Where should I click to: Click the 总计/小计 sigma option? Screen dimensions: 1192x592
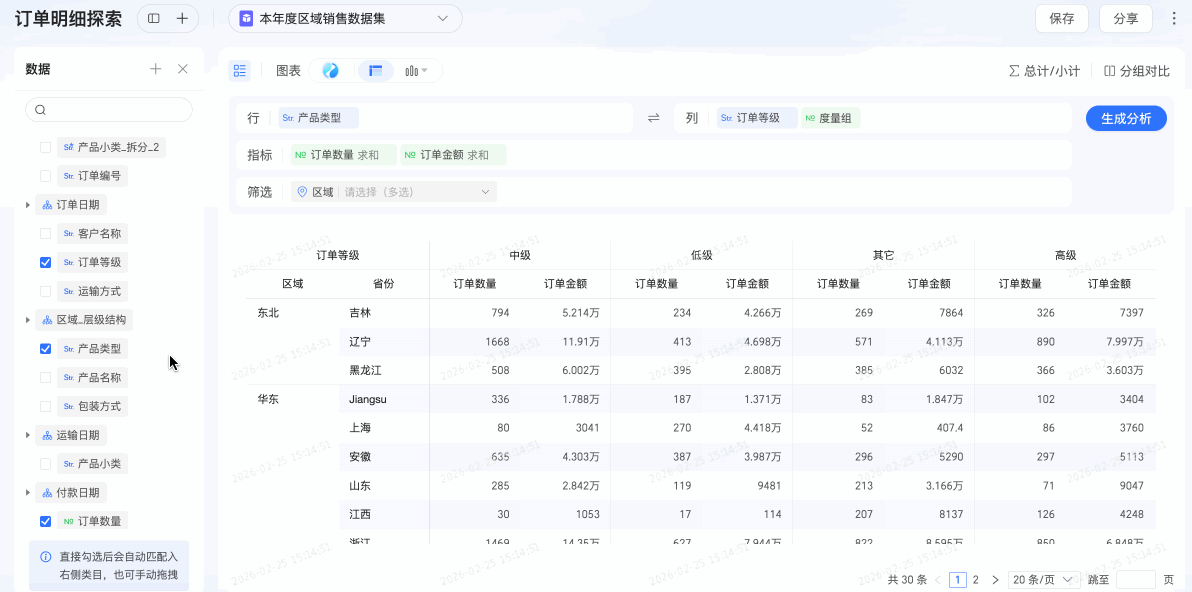click(x=1044, y=71)
